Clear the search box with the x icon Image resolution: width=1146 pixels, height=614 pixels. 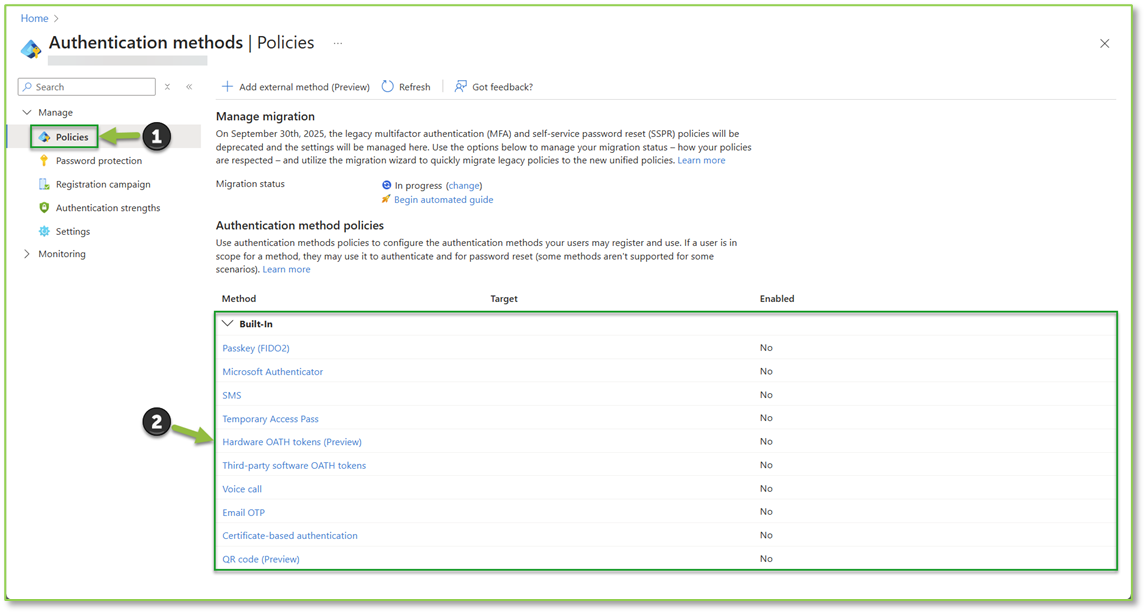(167, 87)
